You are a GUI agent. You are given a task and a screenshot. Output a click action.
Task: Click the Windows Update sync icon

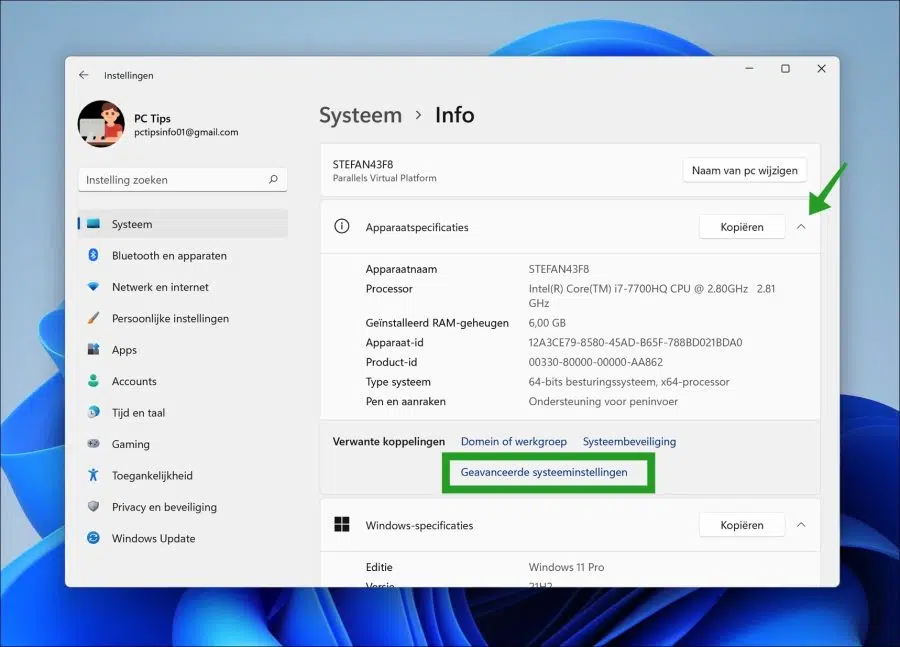pyautogui.click(x=93, y=538)
